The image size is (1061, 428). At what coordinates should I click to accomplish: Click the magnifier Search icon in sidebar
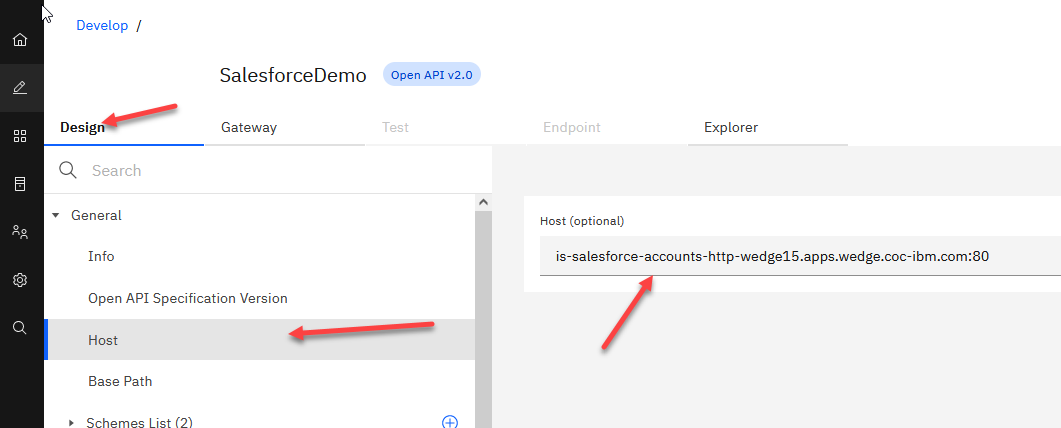coord(20,328)
